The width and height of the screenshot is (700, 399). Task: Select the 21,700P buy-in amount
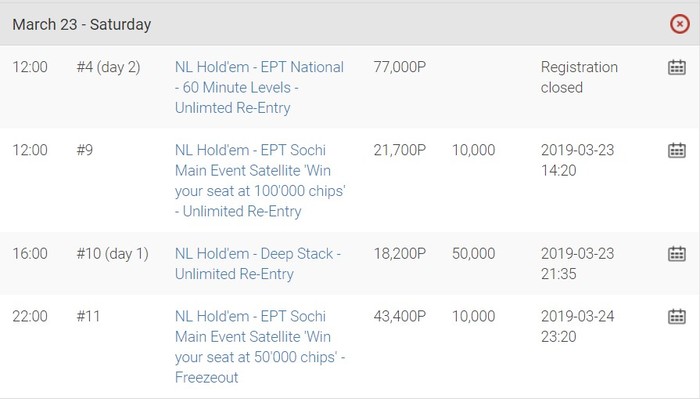pyautogui.click(x=400, y=150)
